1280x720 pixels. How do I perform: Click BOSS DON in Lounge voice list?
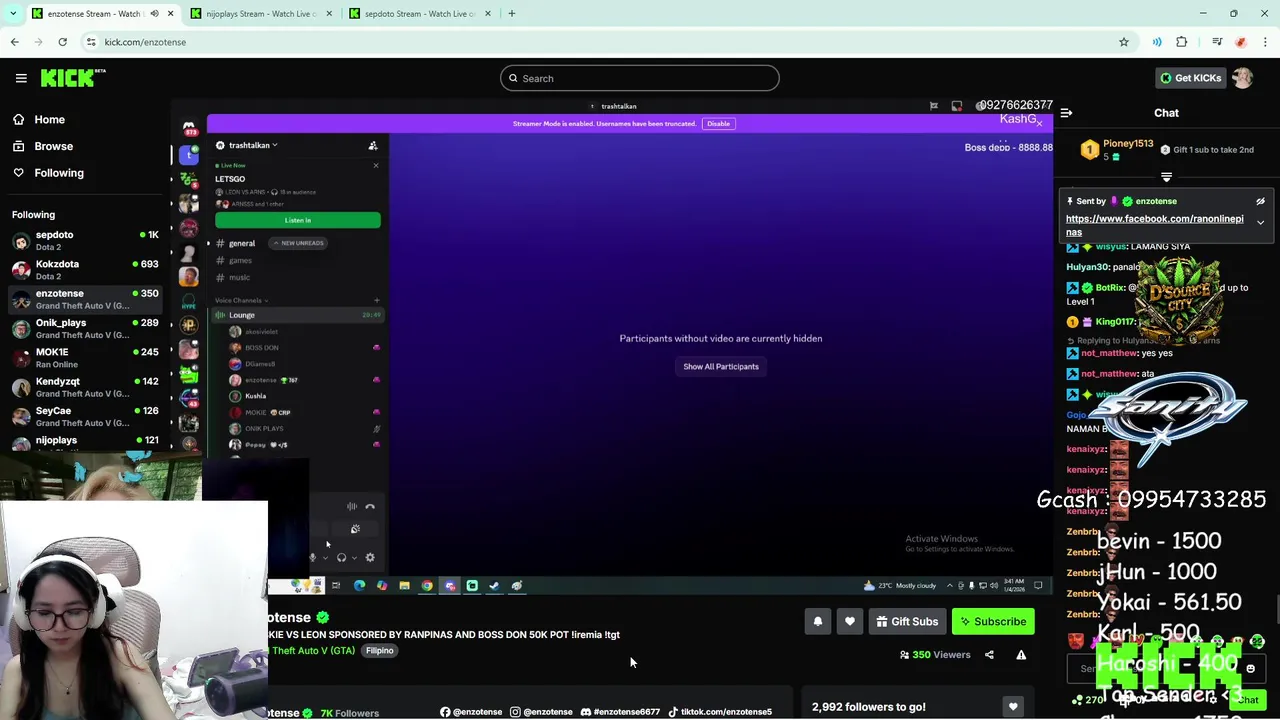click(262, 348)
